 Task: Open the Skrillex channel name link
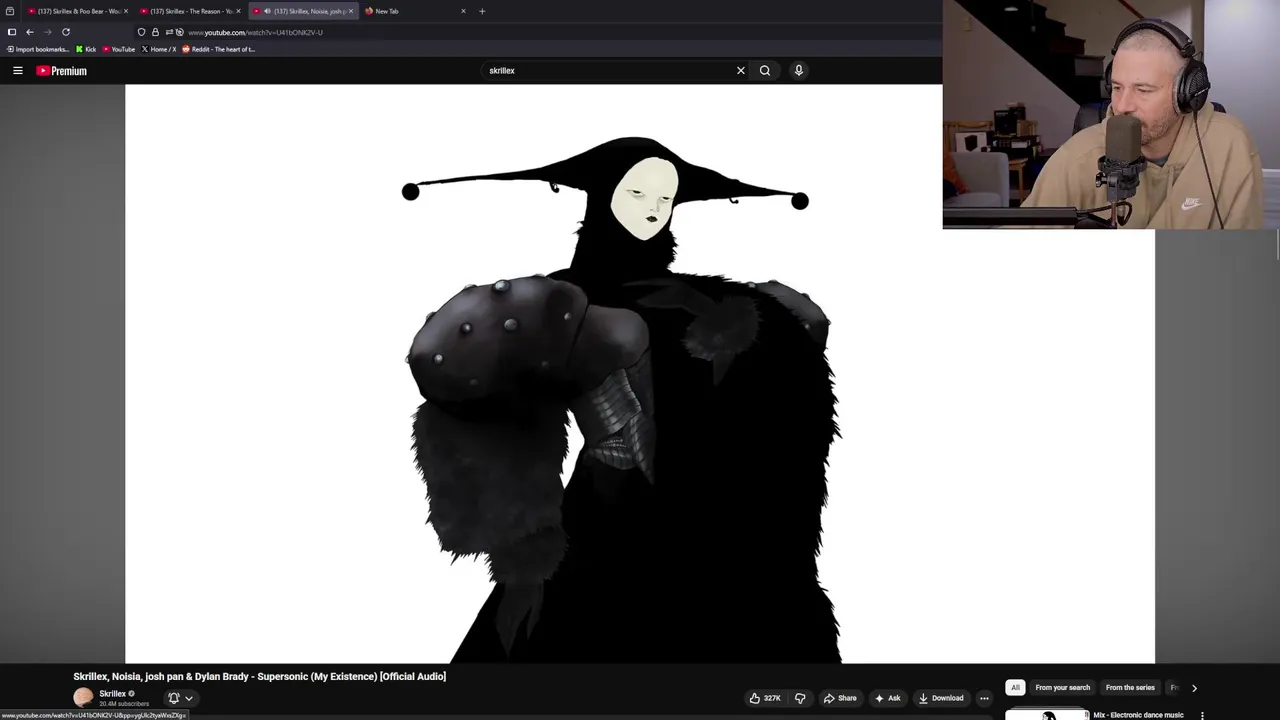(112, 694)
